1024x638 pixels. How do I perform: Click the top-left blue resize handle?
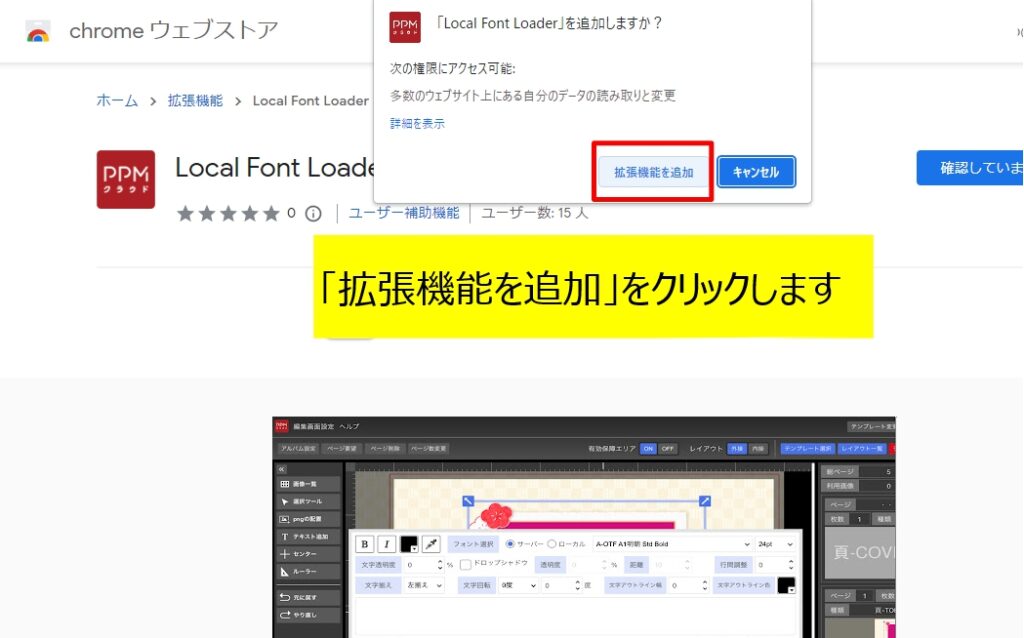point(468,501)
